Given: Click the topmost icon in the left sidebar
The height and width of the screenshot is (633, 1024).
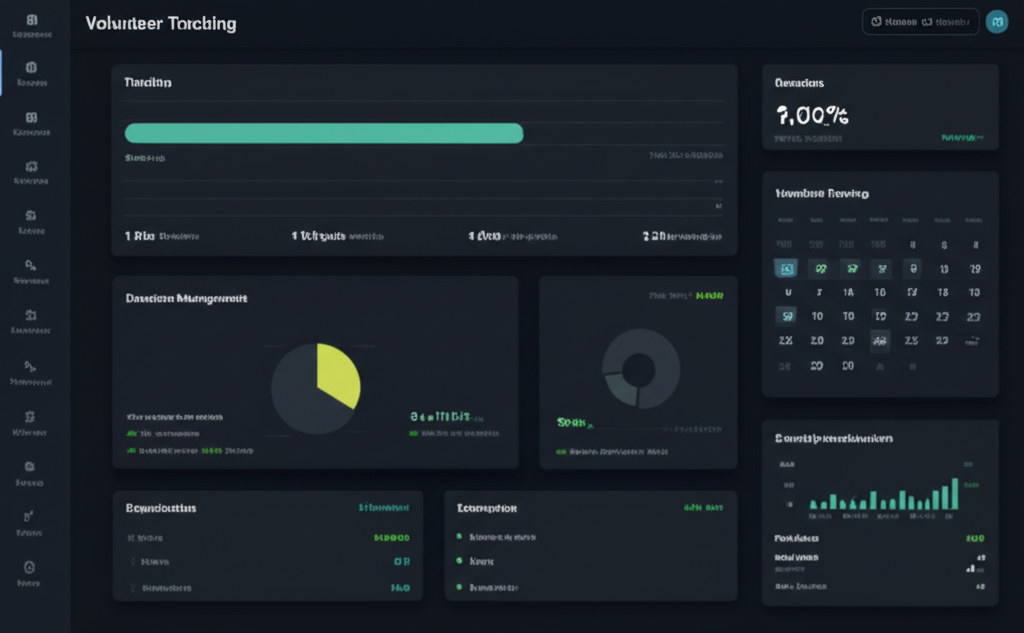Looking at the screenshot, I should [x=32, y=20].
